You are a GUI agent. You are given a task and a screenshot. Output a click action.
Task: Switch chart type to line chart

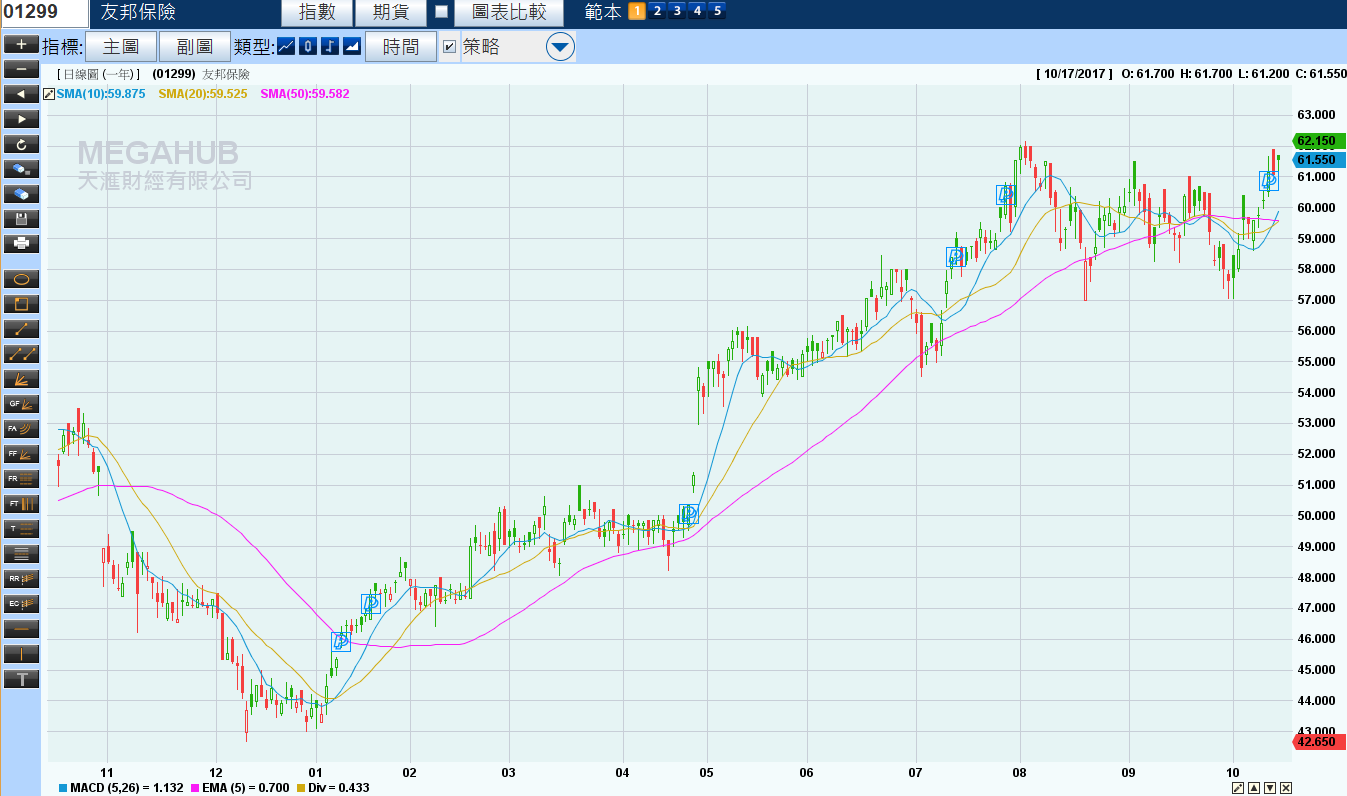(x=286, y=46)
